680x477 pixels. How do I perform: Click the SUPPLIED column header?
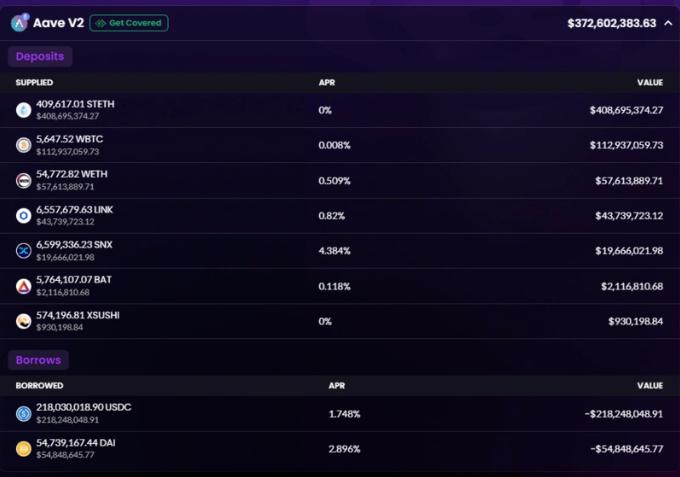pyautogui.click(x=34, y=82)
